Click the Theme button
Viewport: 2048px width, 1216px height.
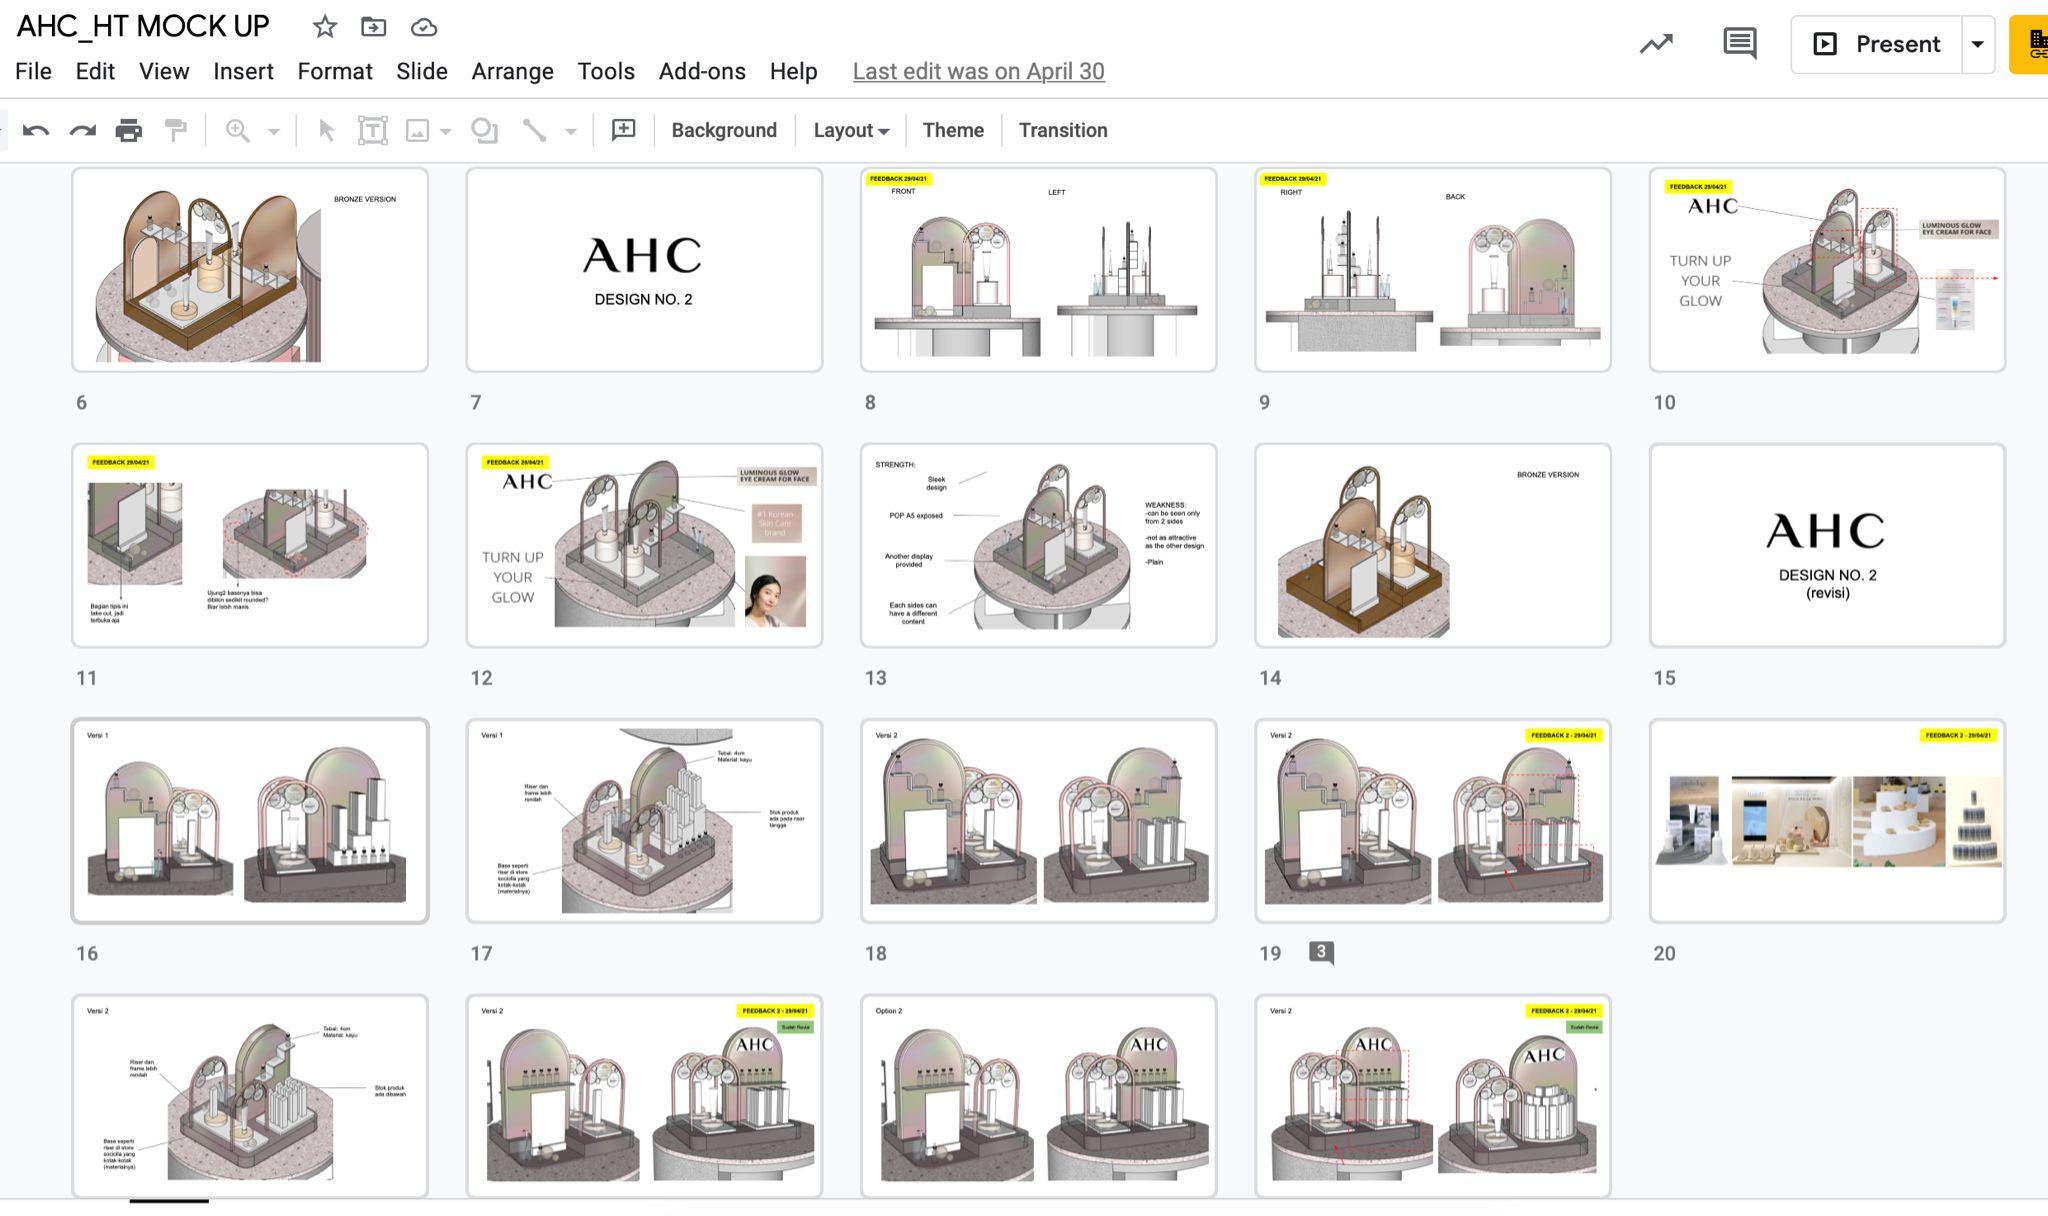[953, 130]
